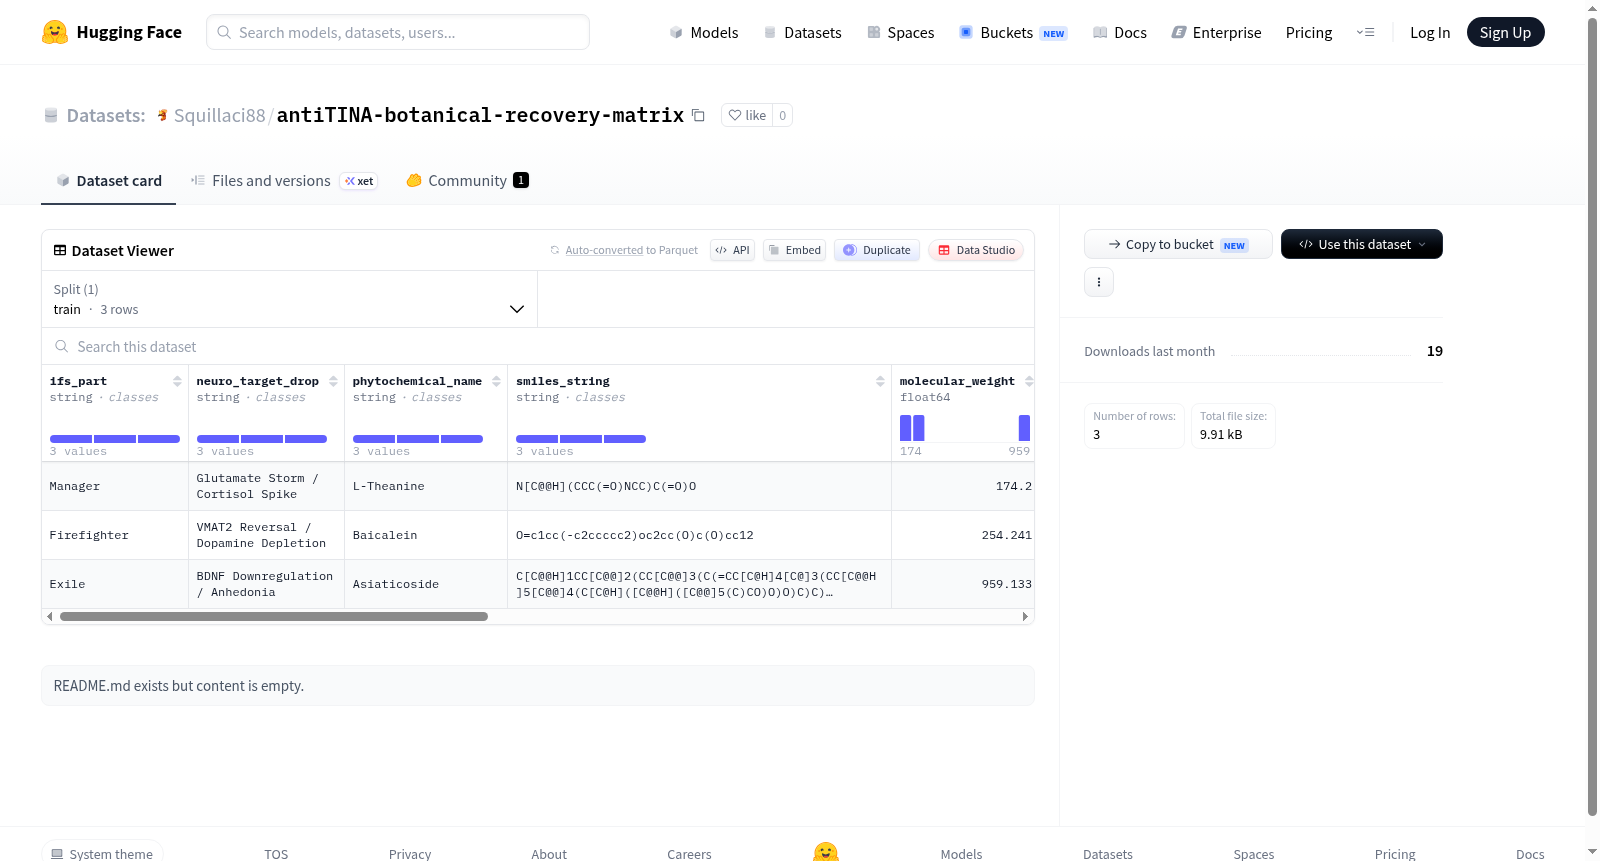
Task: Expand the Split train dropdown
Action: [x=289, y=299]
